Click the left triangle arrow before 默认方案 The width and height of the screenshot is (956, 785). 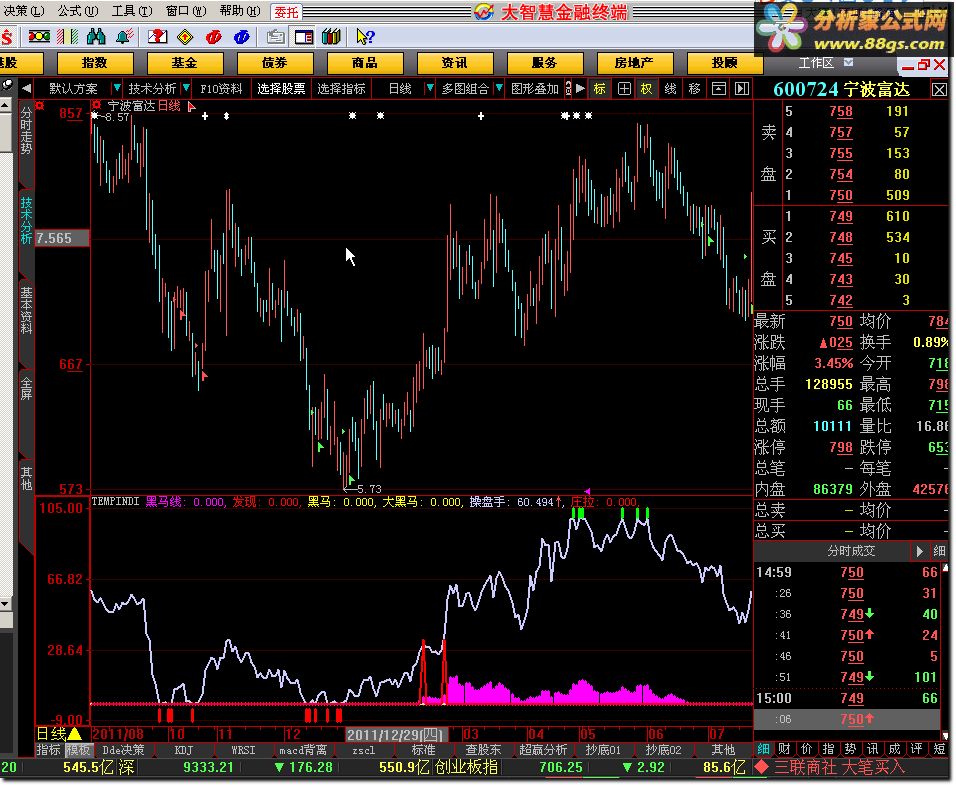tap(26, 89)
